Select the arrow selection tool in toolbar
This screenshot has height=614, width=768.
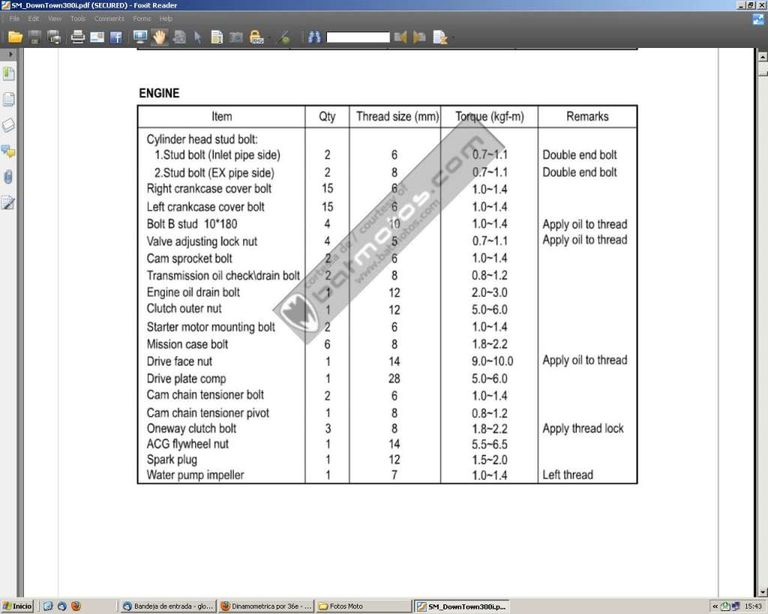197,37
